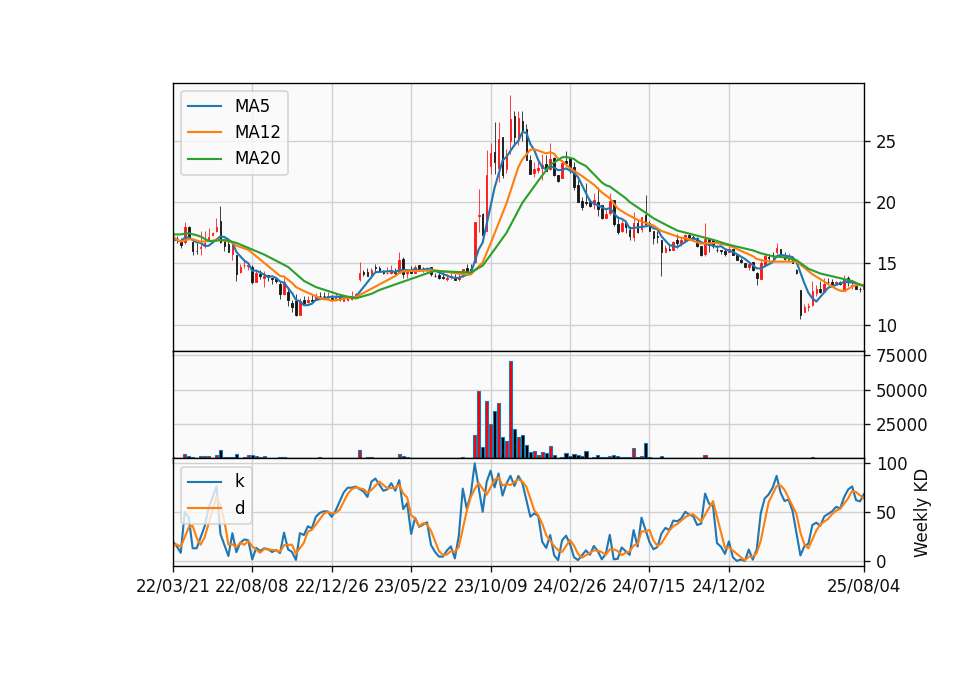Viewport: 960px width, 690px height.
Task: Click the 23/10/09 date tick label
Action: coord(490,587)
